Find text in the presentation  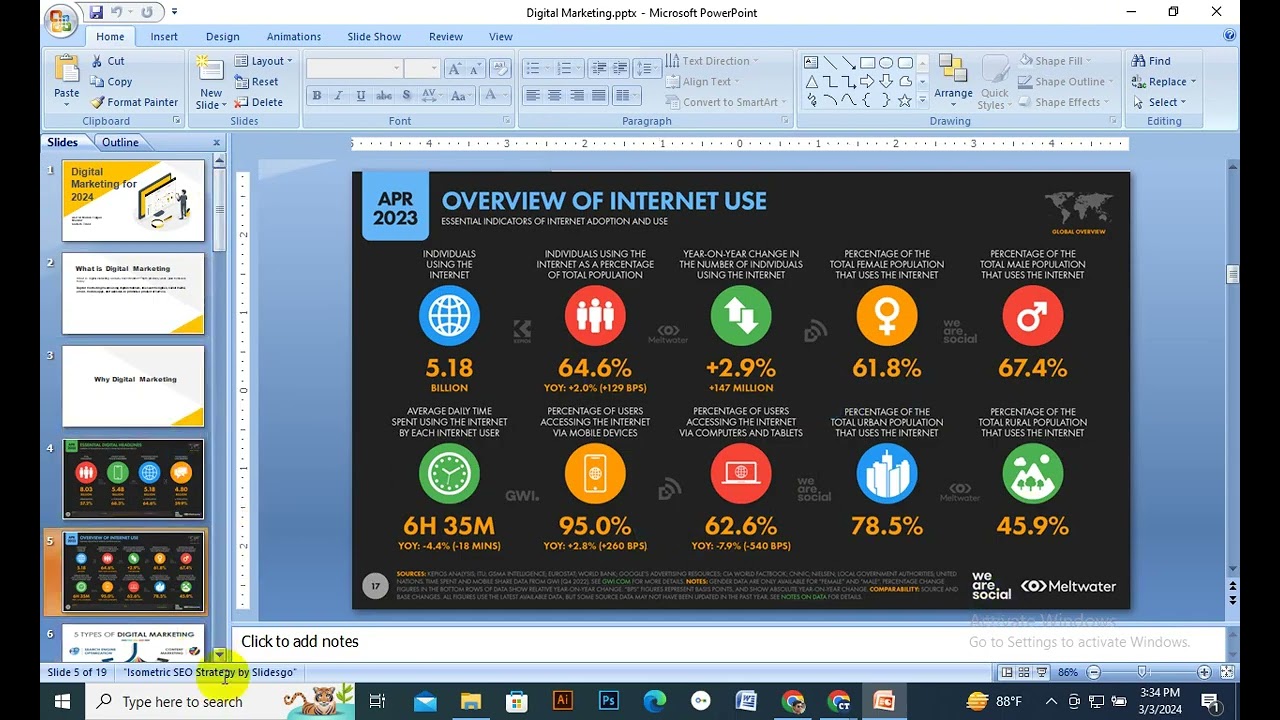pyautogui.click(x=1152, y=61)
